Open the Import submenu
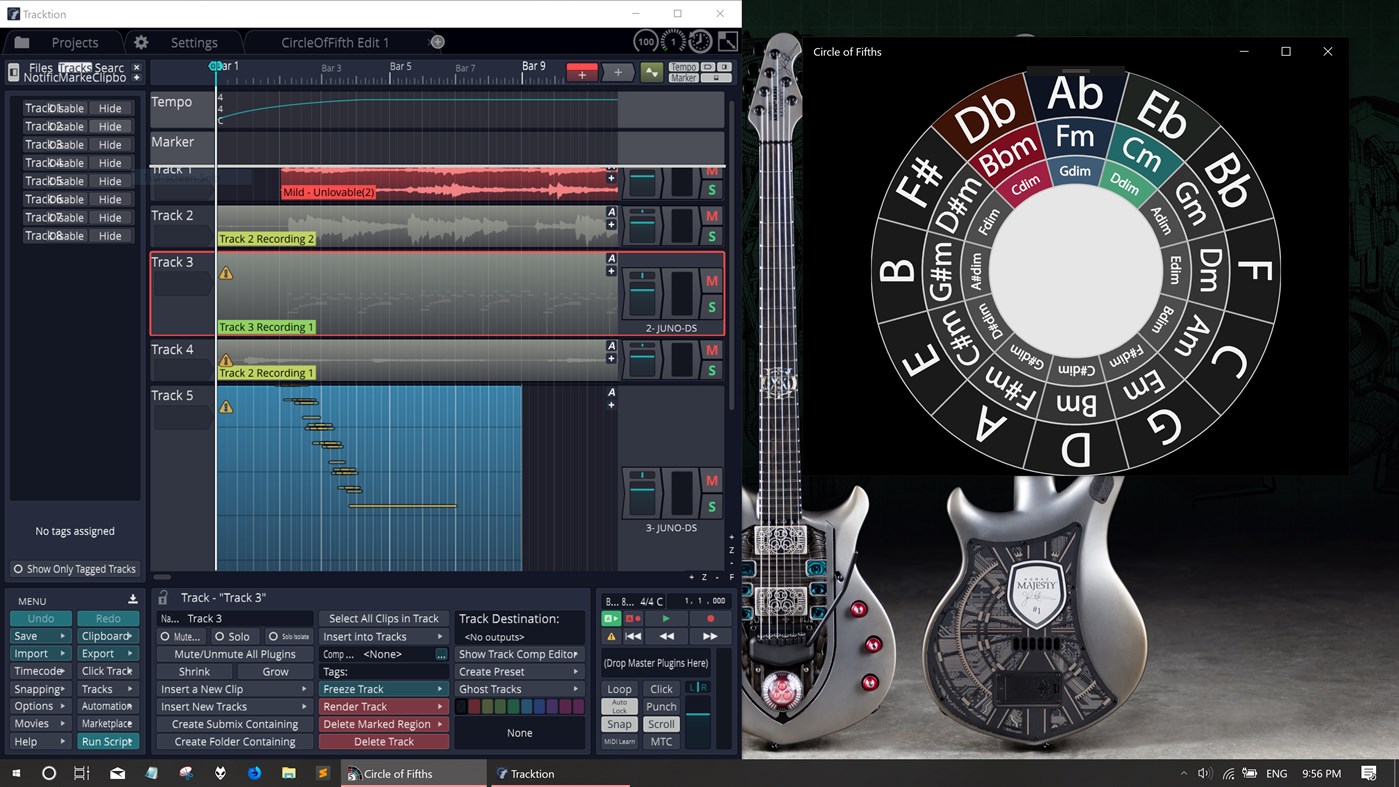This screenshot has width=1399, height=787. point(40,653)
